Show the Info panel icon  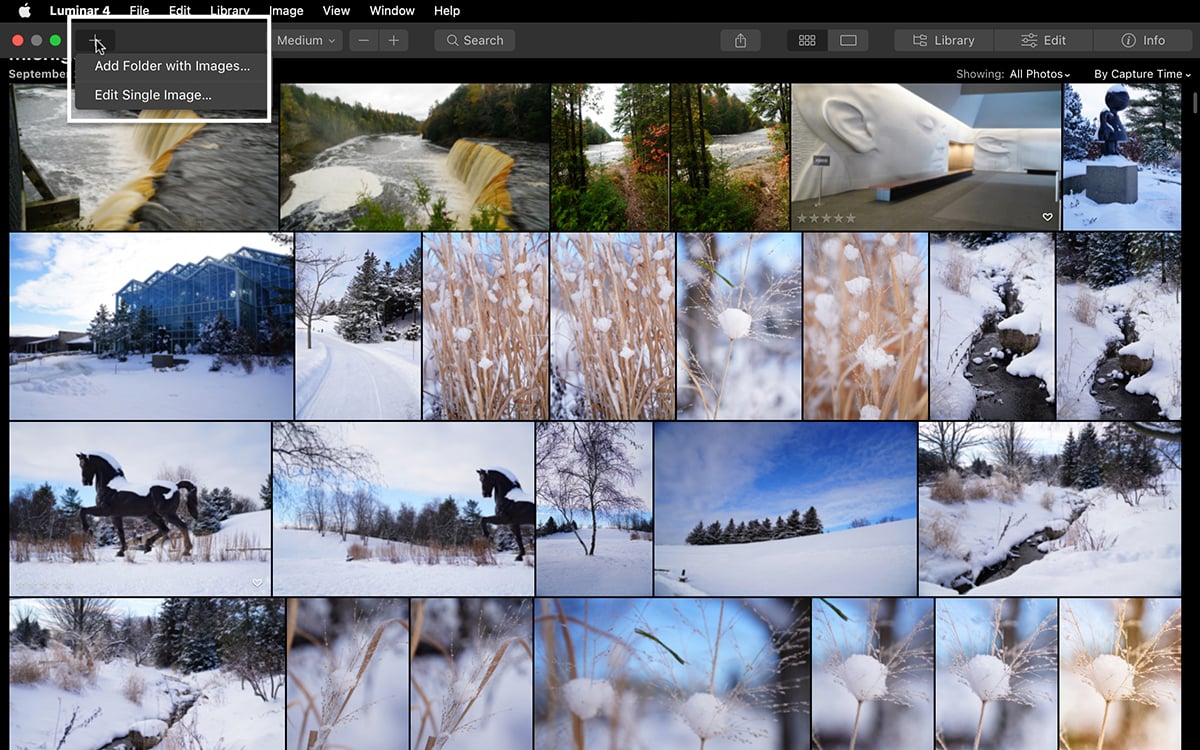click(1142, 40)
